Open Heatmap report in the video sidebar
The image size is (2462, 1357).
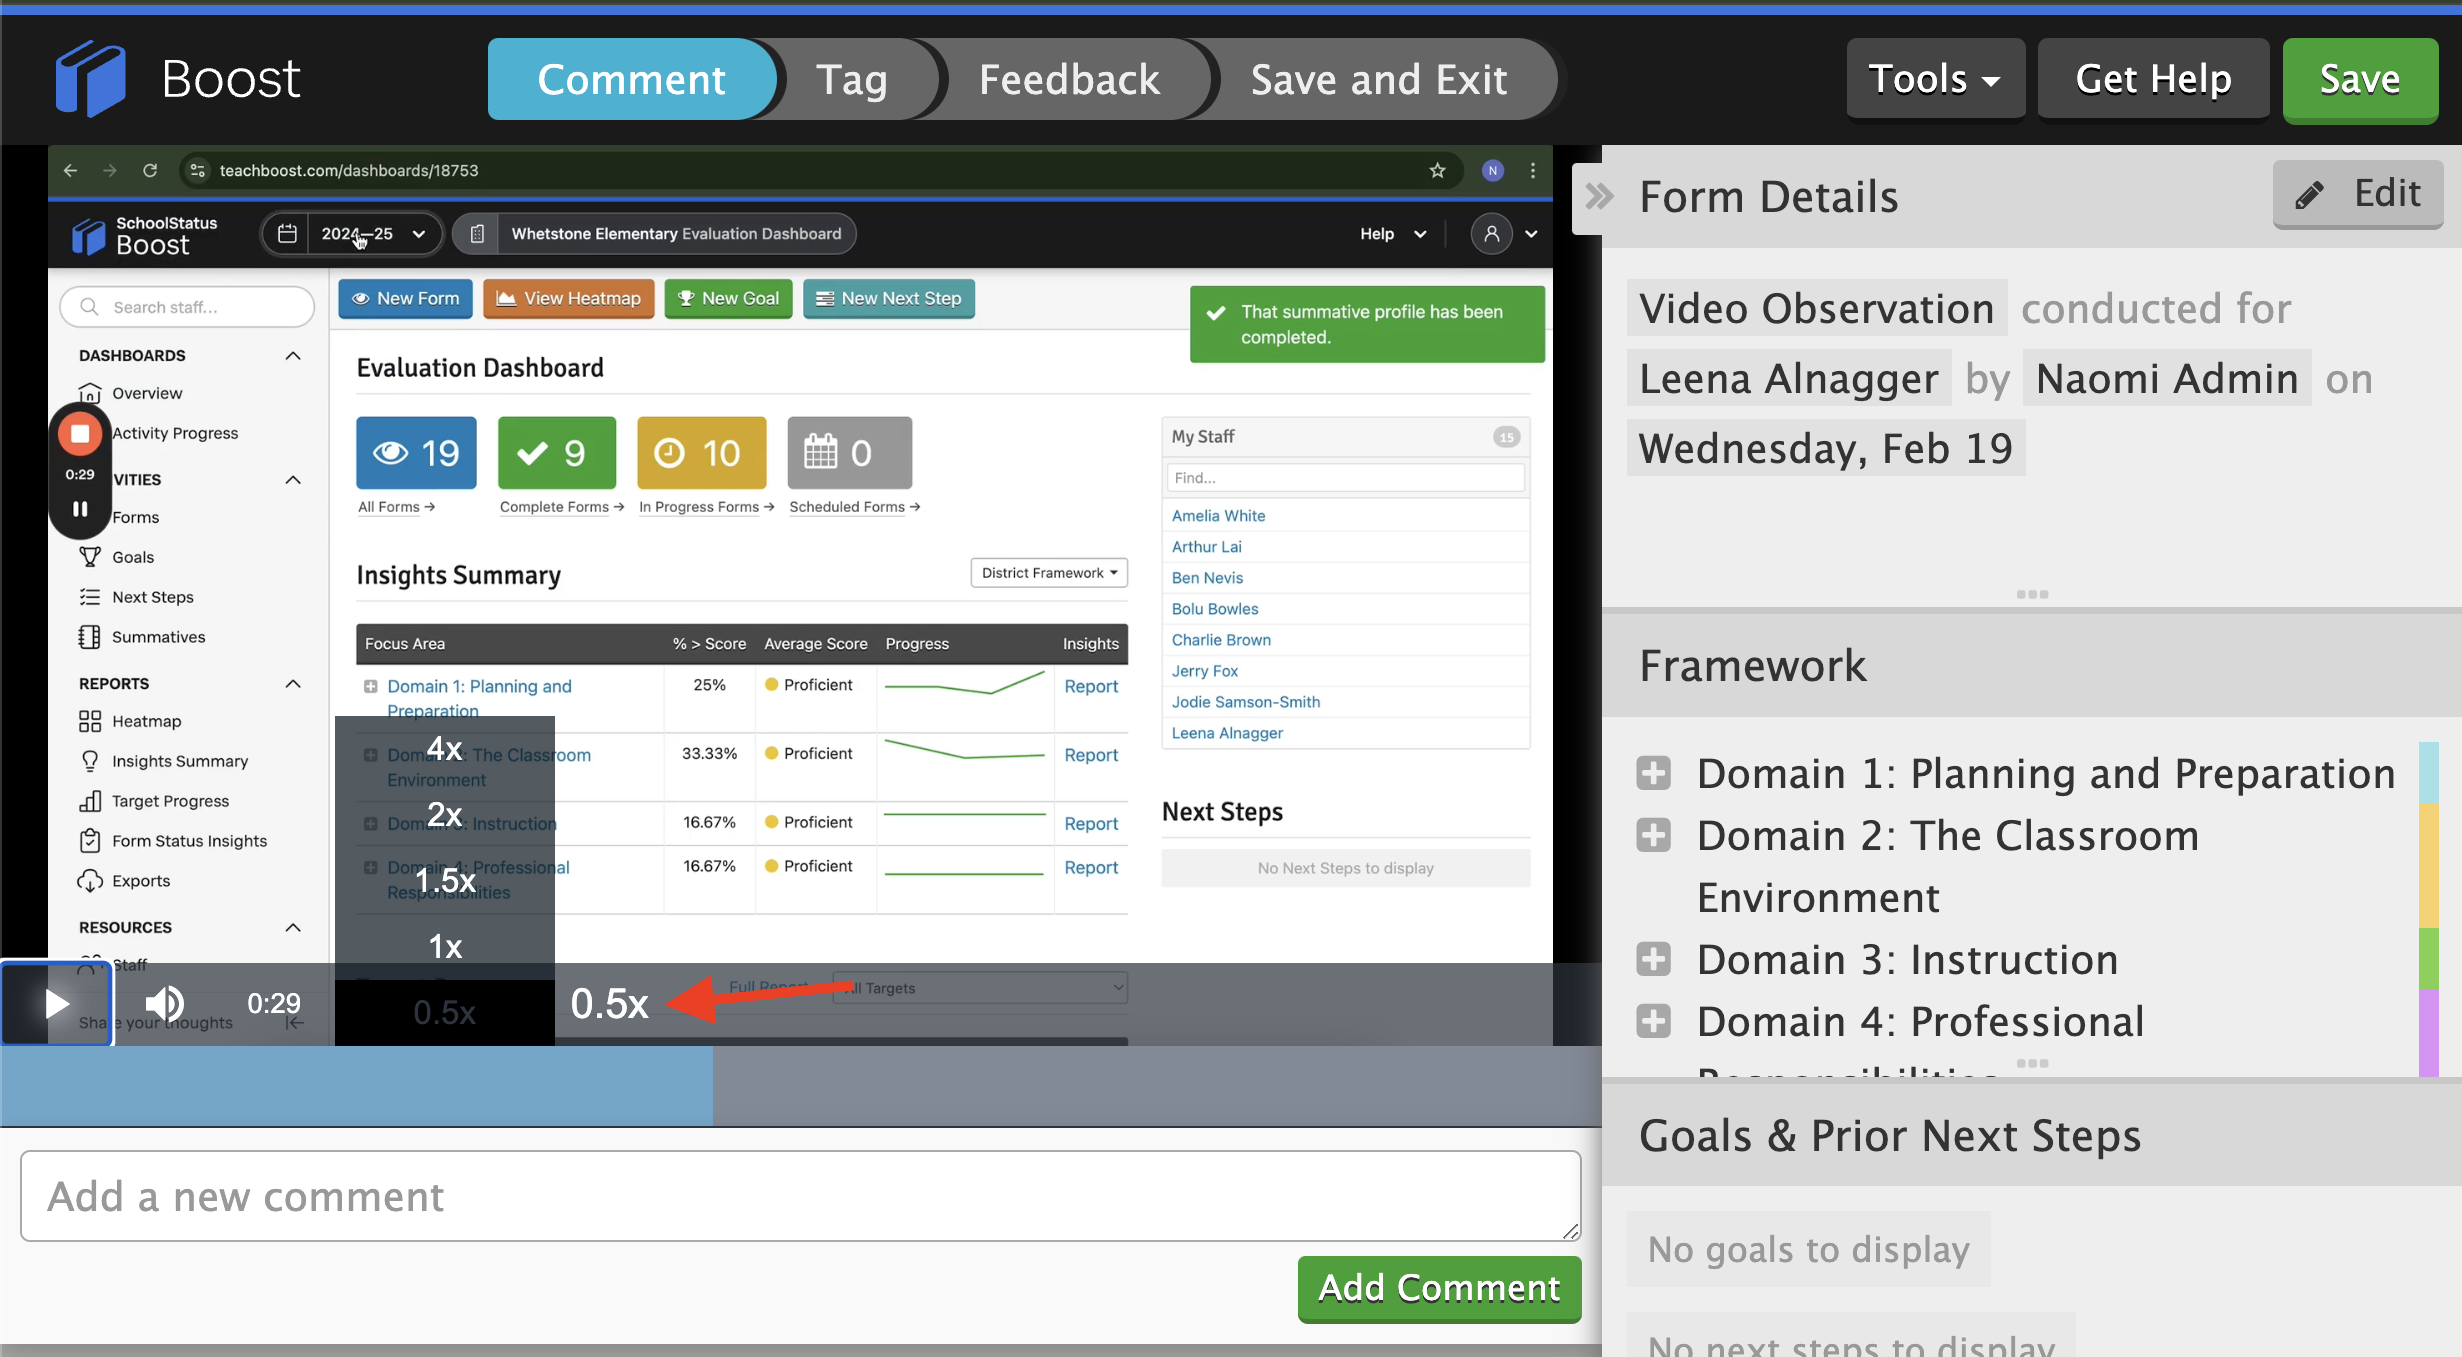(x=130, y=721)
